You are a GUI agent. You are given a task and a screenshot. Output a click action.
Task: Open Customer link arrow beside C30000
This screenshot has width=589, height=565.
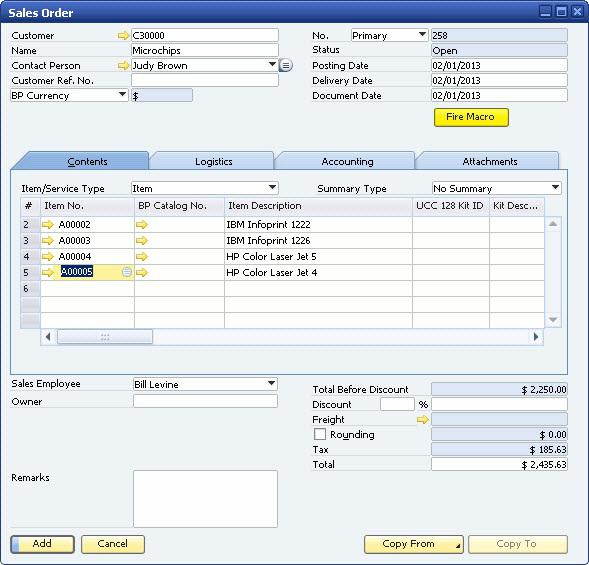(x=123, y=36)
